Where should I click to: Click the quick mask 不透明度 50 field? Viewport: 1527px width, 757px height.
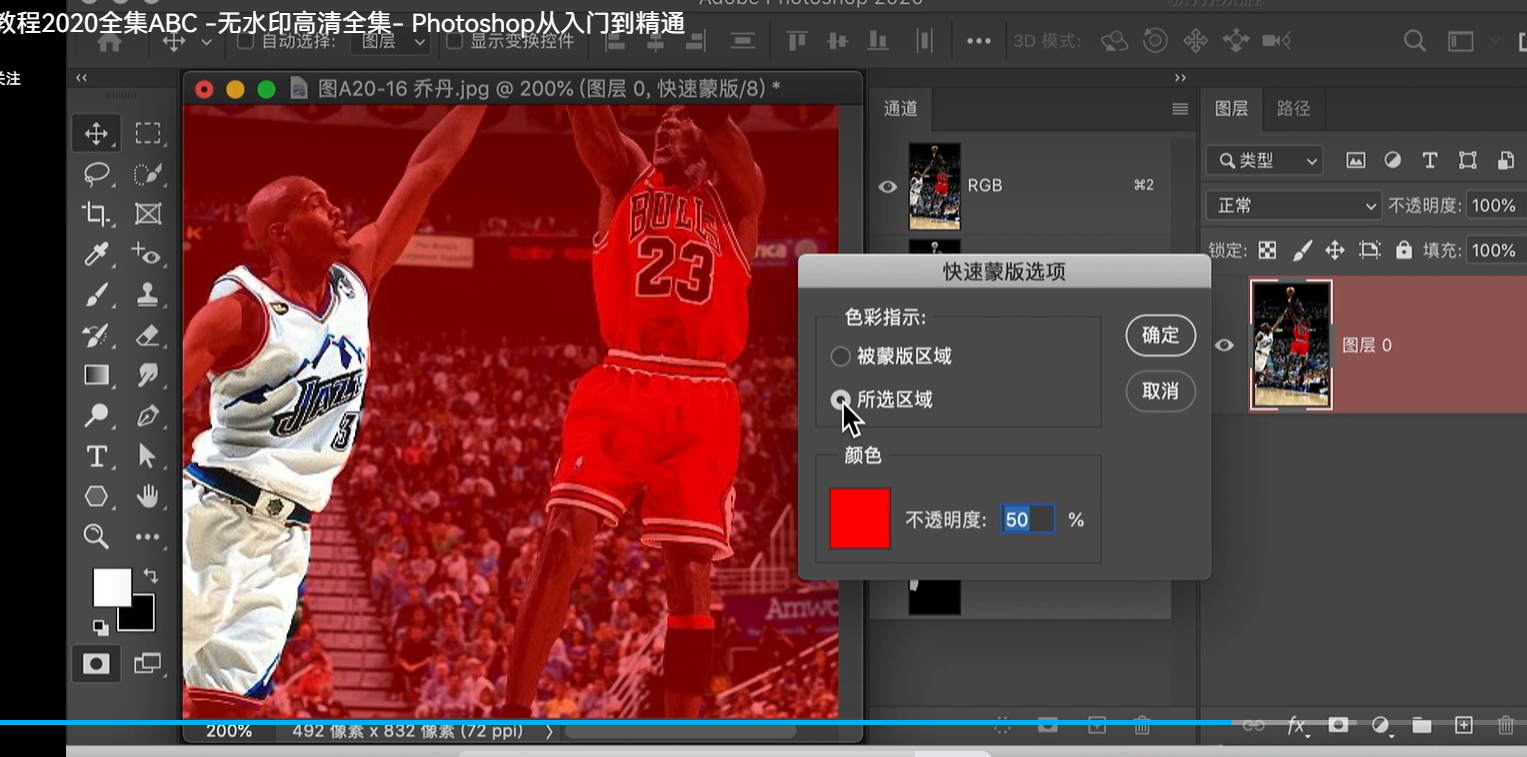[1027, 520]
